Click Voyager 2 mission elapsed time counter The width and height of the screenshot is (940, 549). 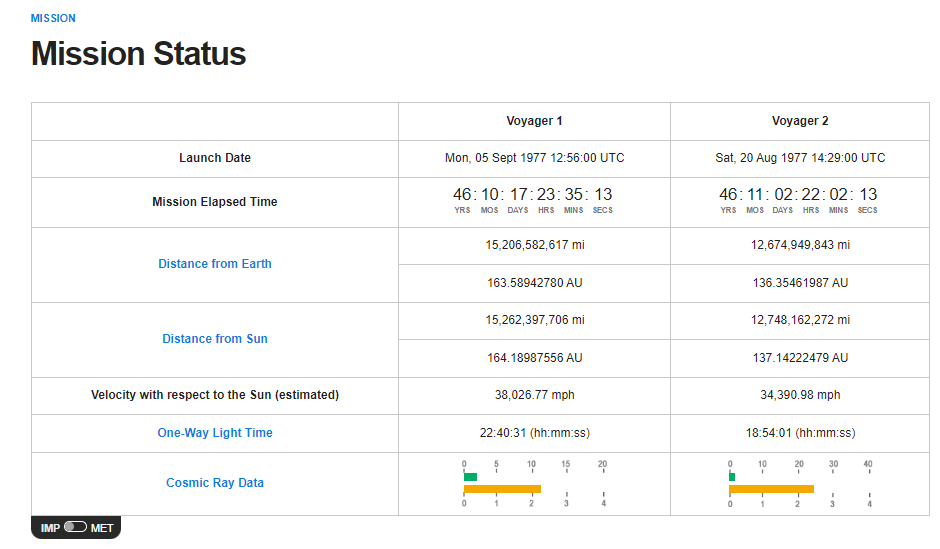[800, 200]
